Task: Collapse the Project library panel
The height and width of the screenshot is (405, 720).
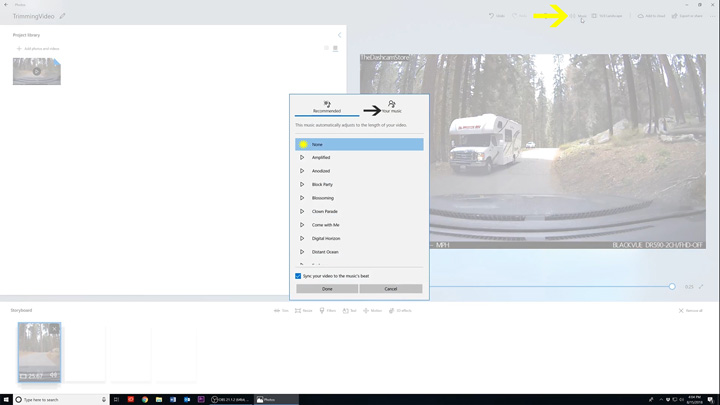Action: pyautogui.click(x=339, y=35)
